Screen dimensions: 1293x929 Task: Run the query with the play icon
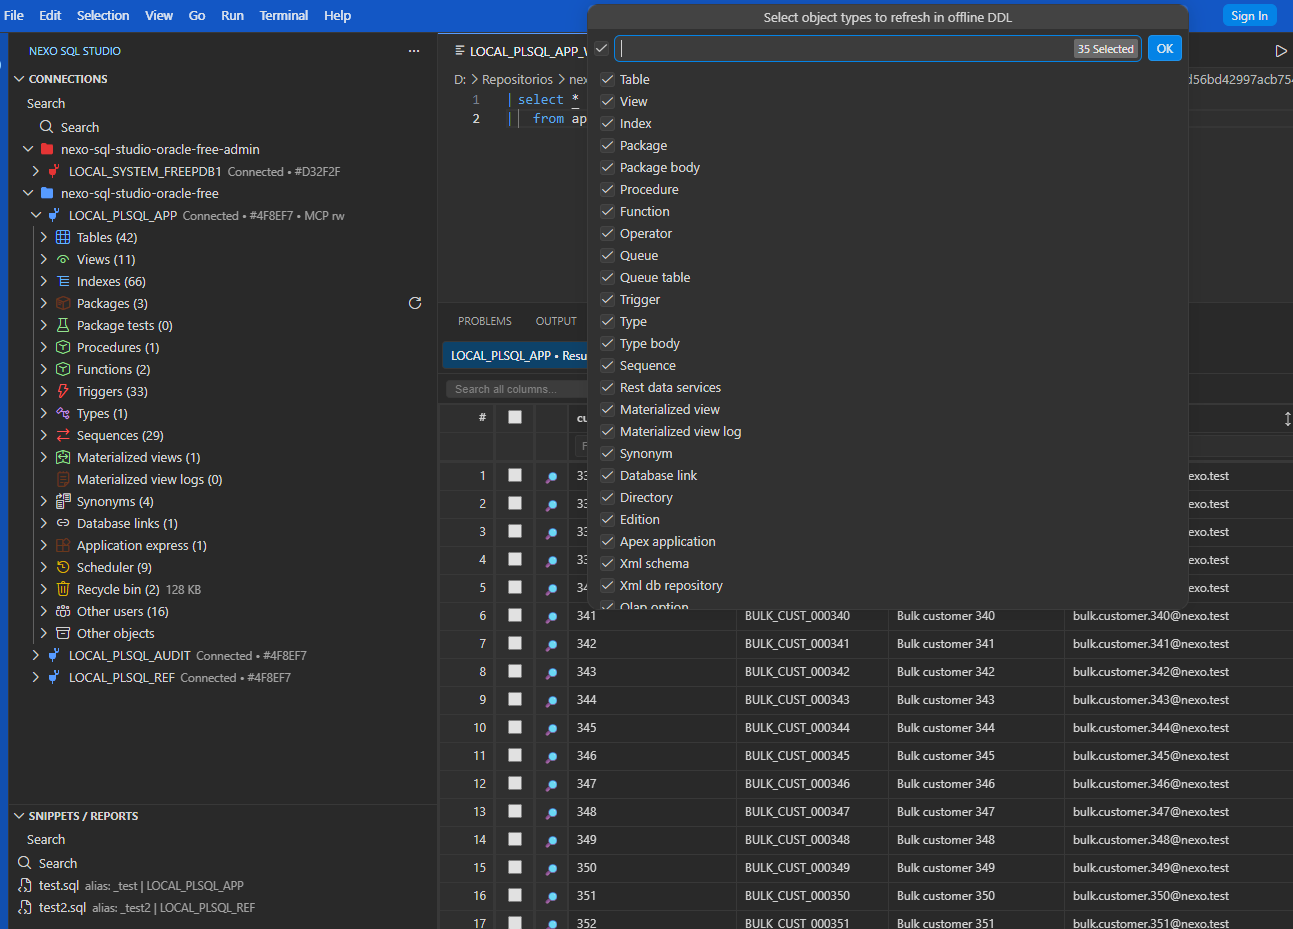1281,51
